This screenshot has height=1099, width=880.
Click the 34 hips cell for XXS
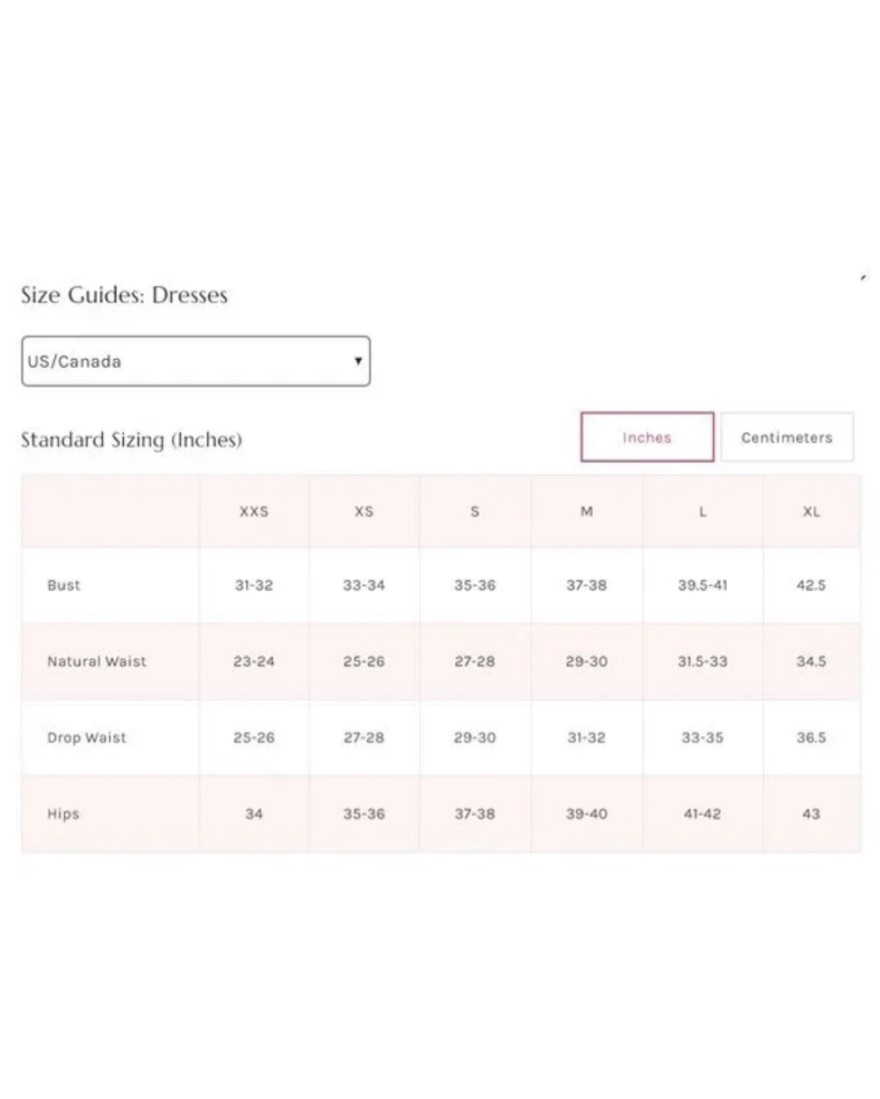[254, 814]
